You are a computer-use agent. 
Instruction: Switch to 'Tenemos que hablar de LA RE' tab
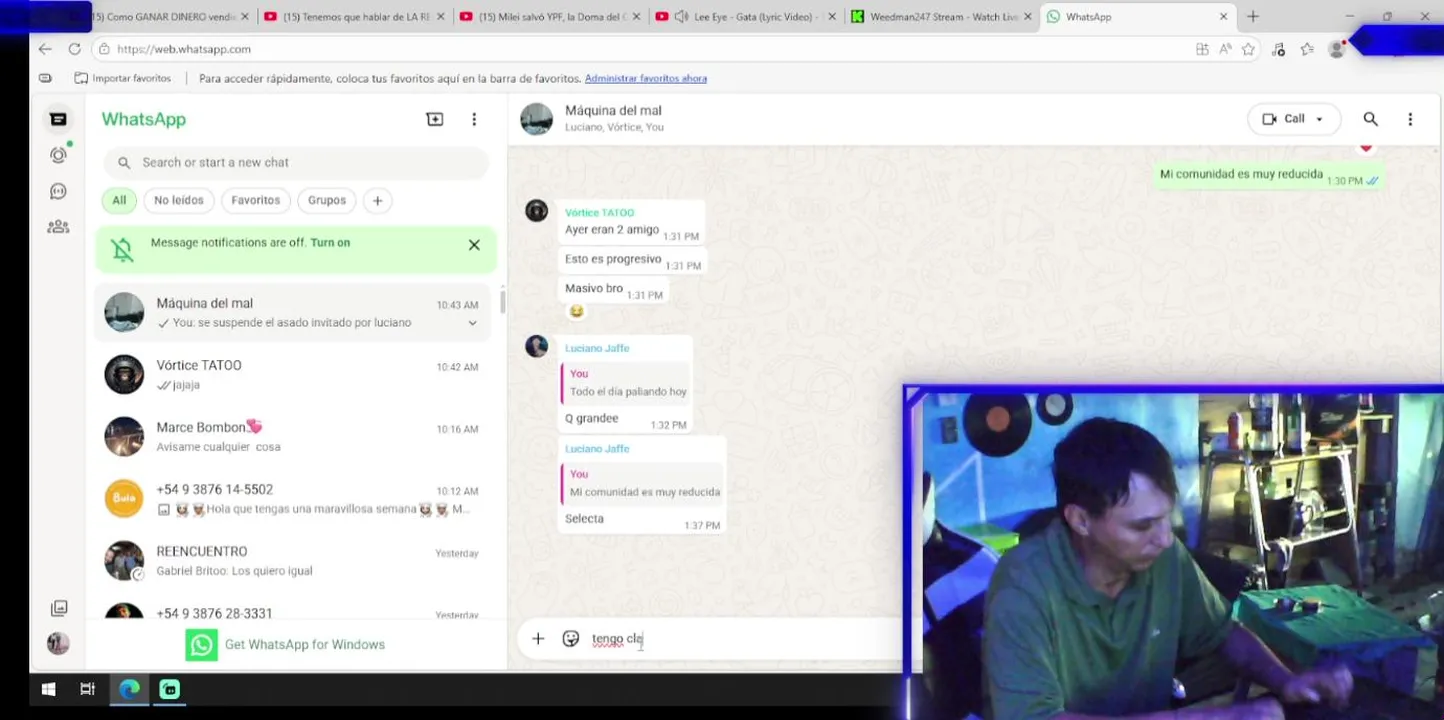click(x=354, y=16)
